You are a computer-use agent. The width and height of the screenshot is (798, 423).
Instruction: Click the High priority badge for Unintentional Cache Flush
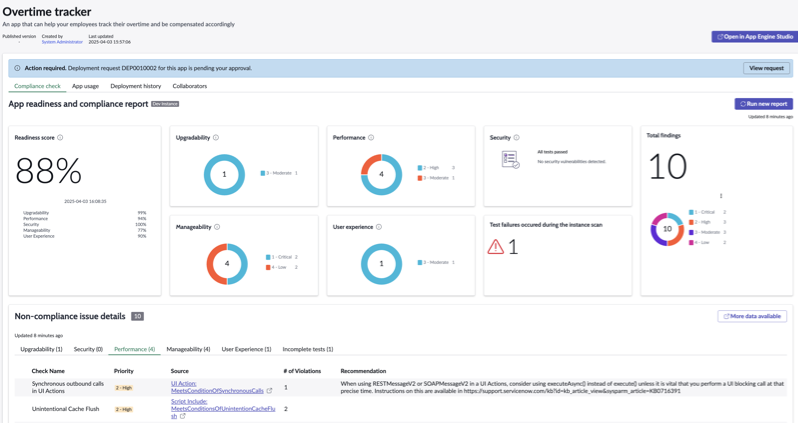pyautogui.click(x=124, y=409)
